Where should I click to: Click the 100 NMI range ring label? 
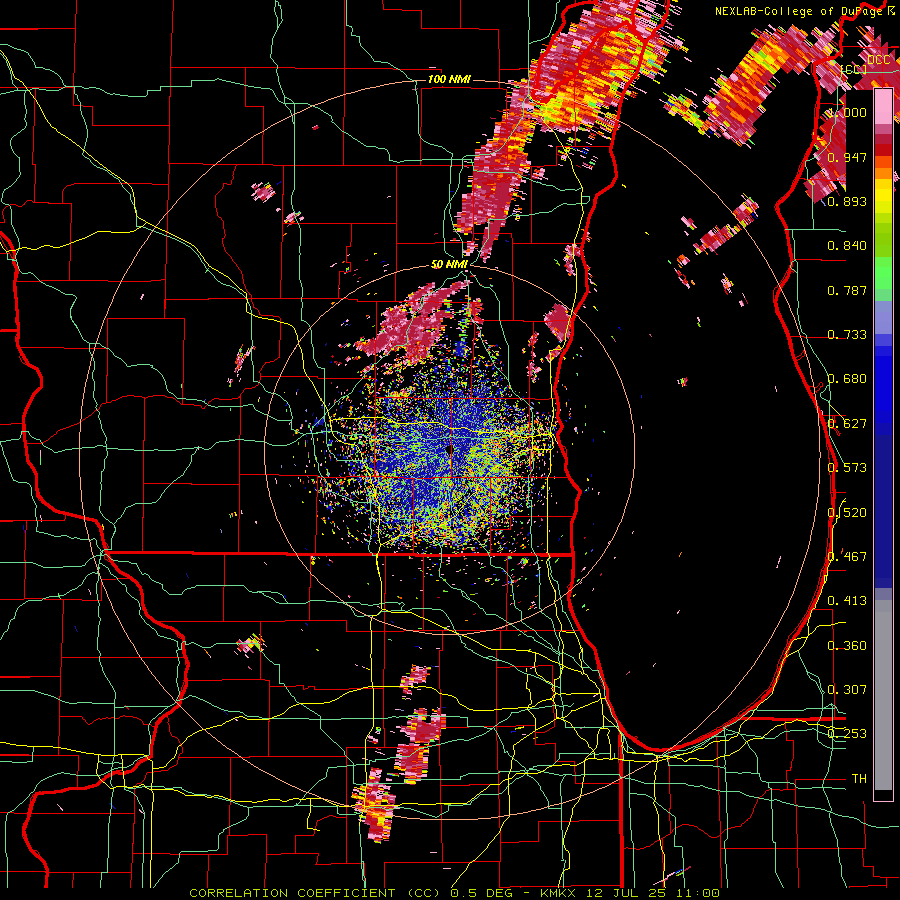coord(449,79)
